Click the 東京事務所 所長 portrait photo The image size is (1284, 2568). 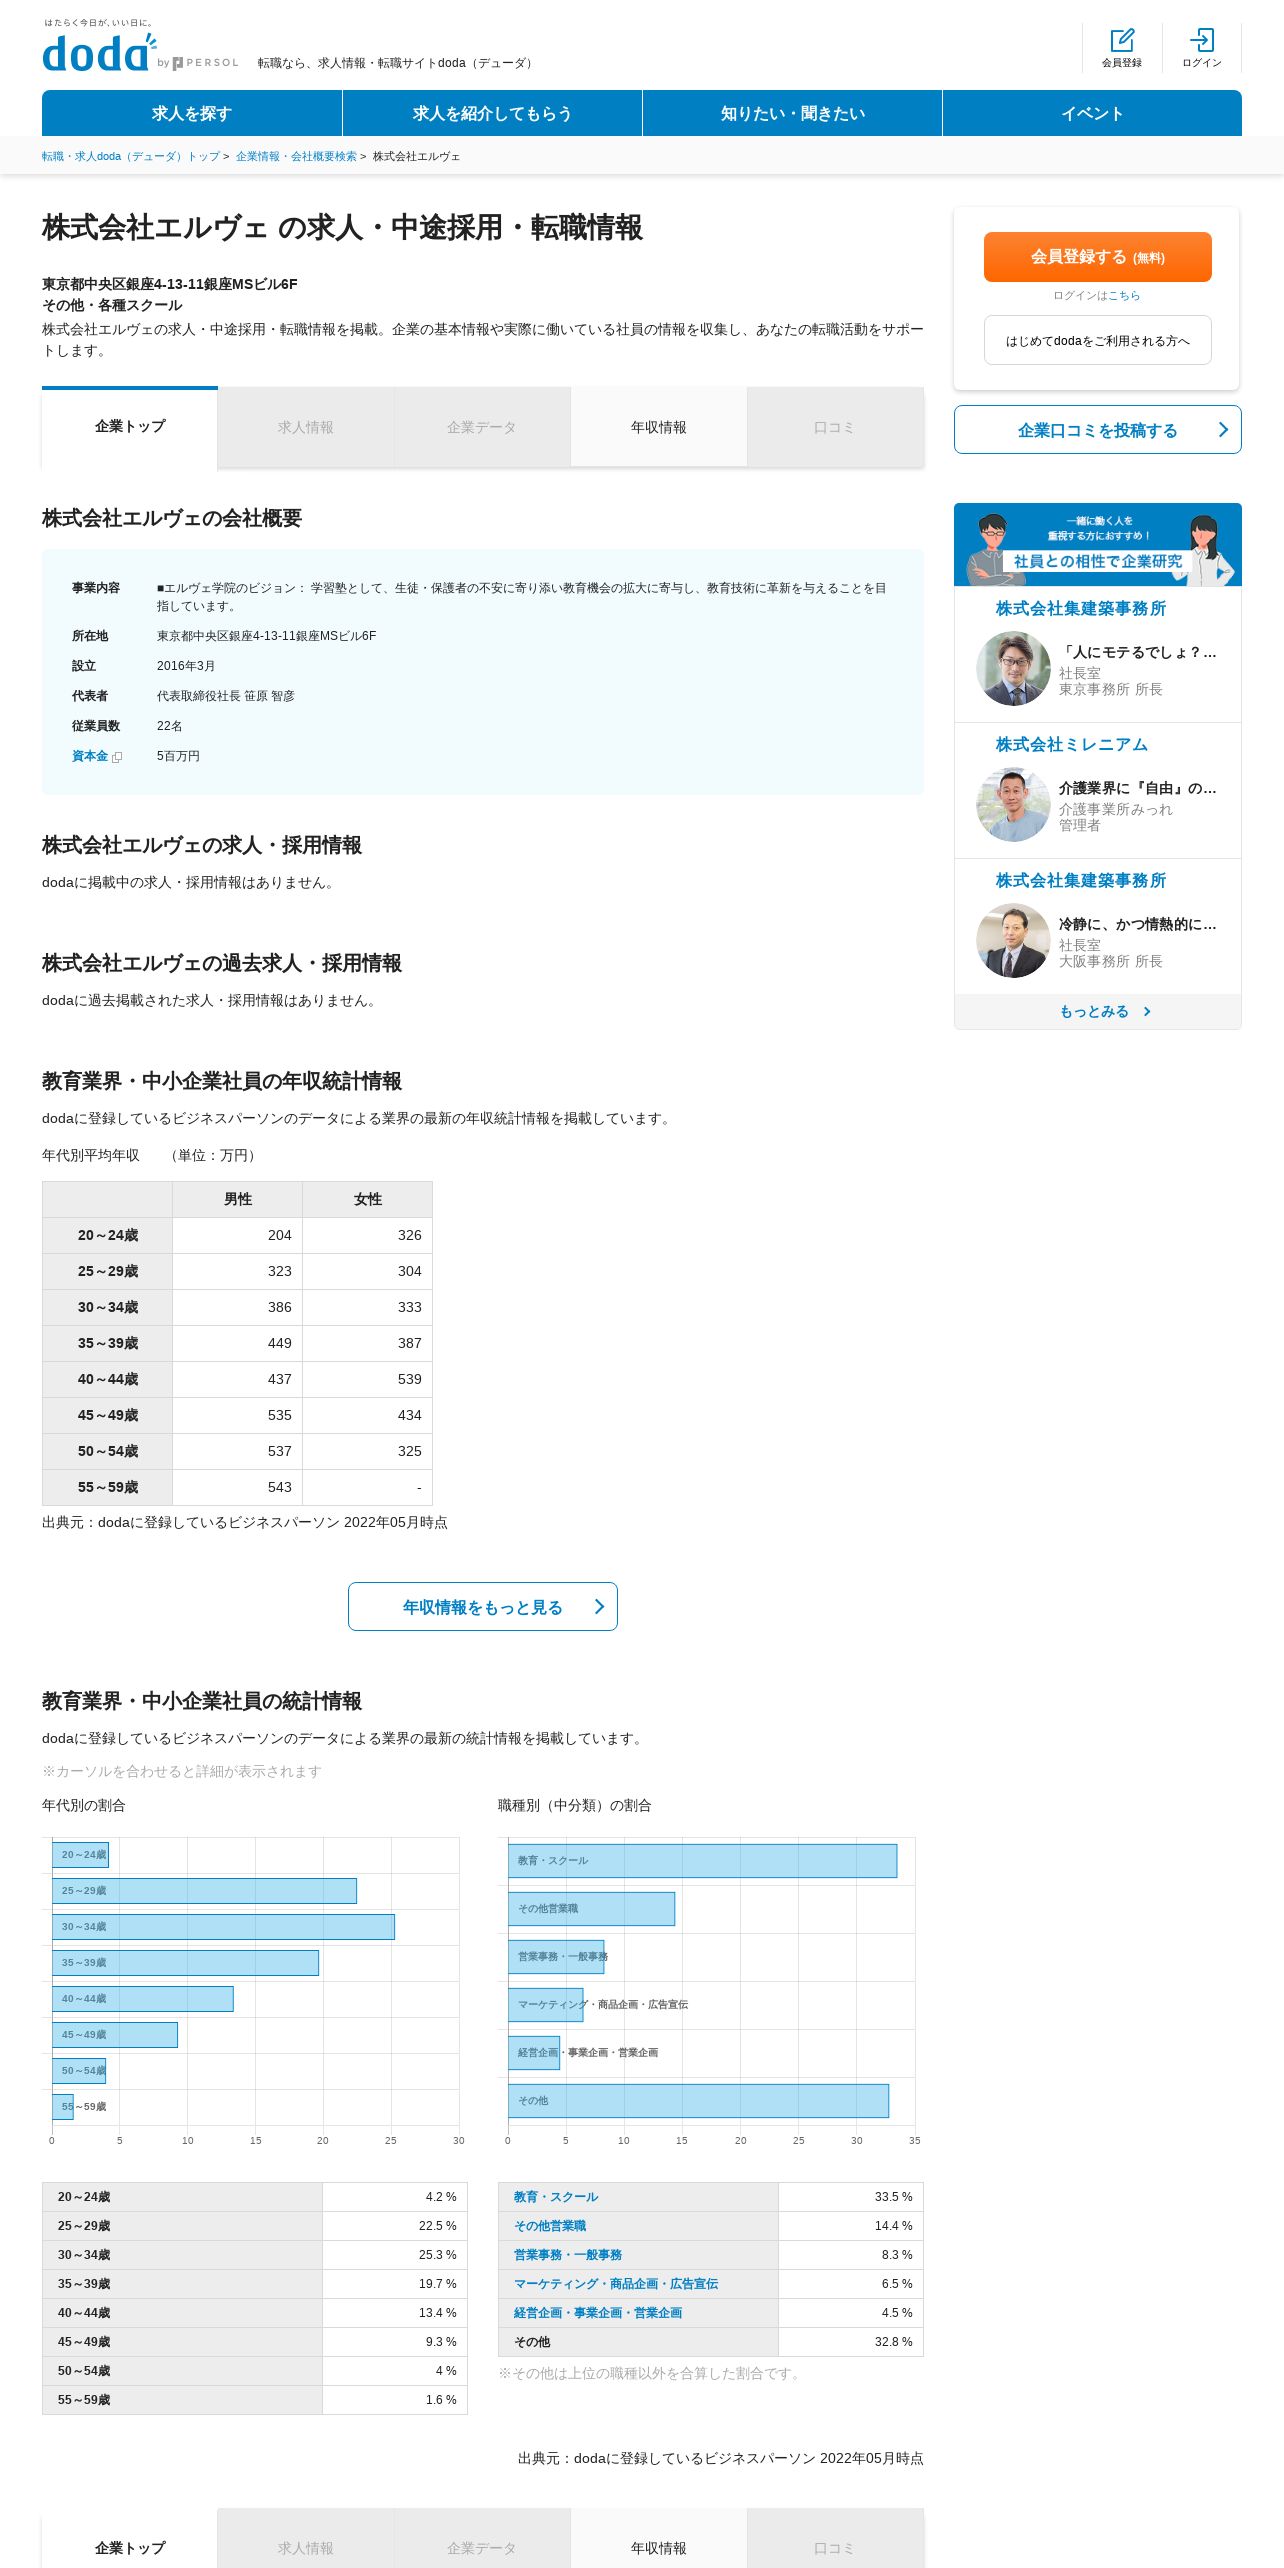[1013, 669]
